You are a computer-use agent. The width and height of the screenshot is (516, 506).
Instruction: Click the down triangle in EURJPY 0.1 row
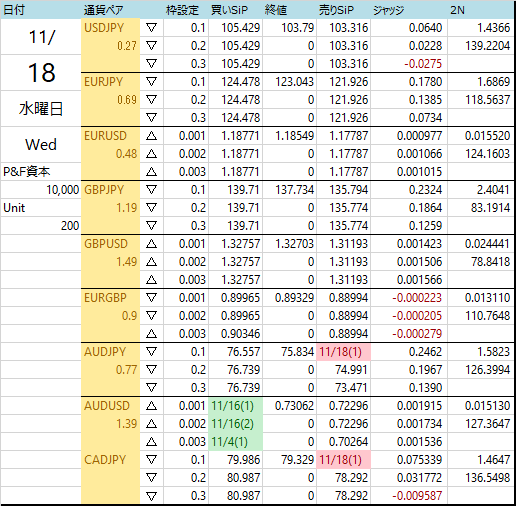(x=151, y=82)
